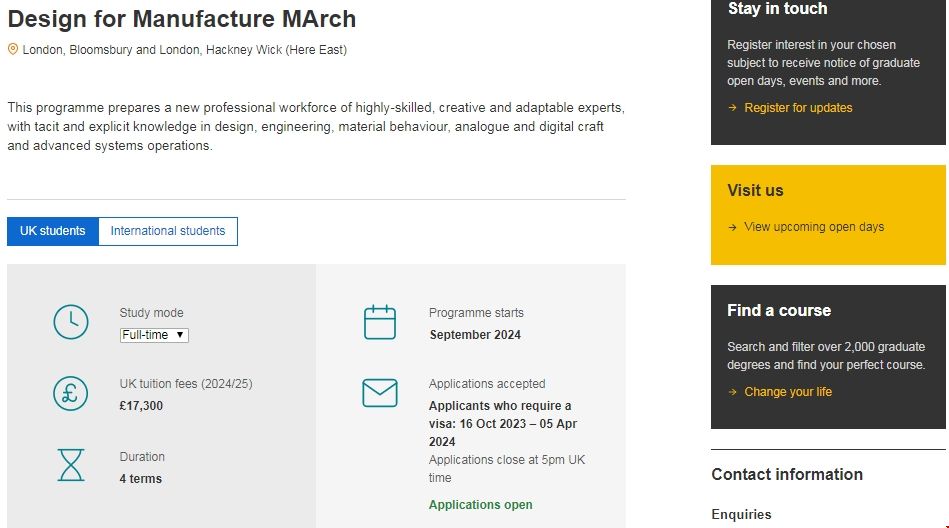949x528 pixels.
Task: Click arrow icon beside Register for updates
Action: (732, 108)
